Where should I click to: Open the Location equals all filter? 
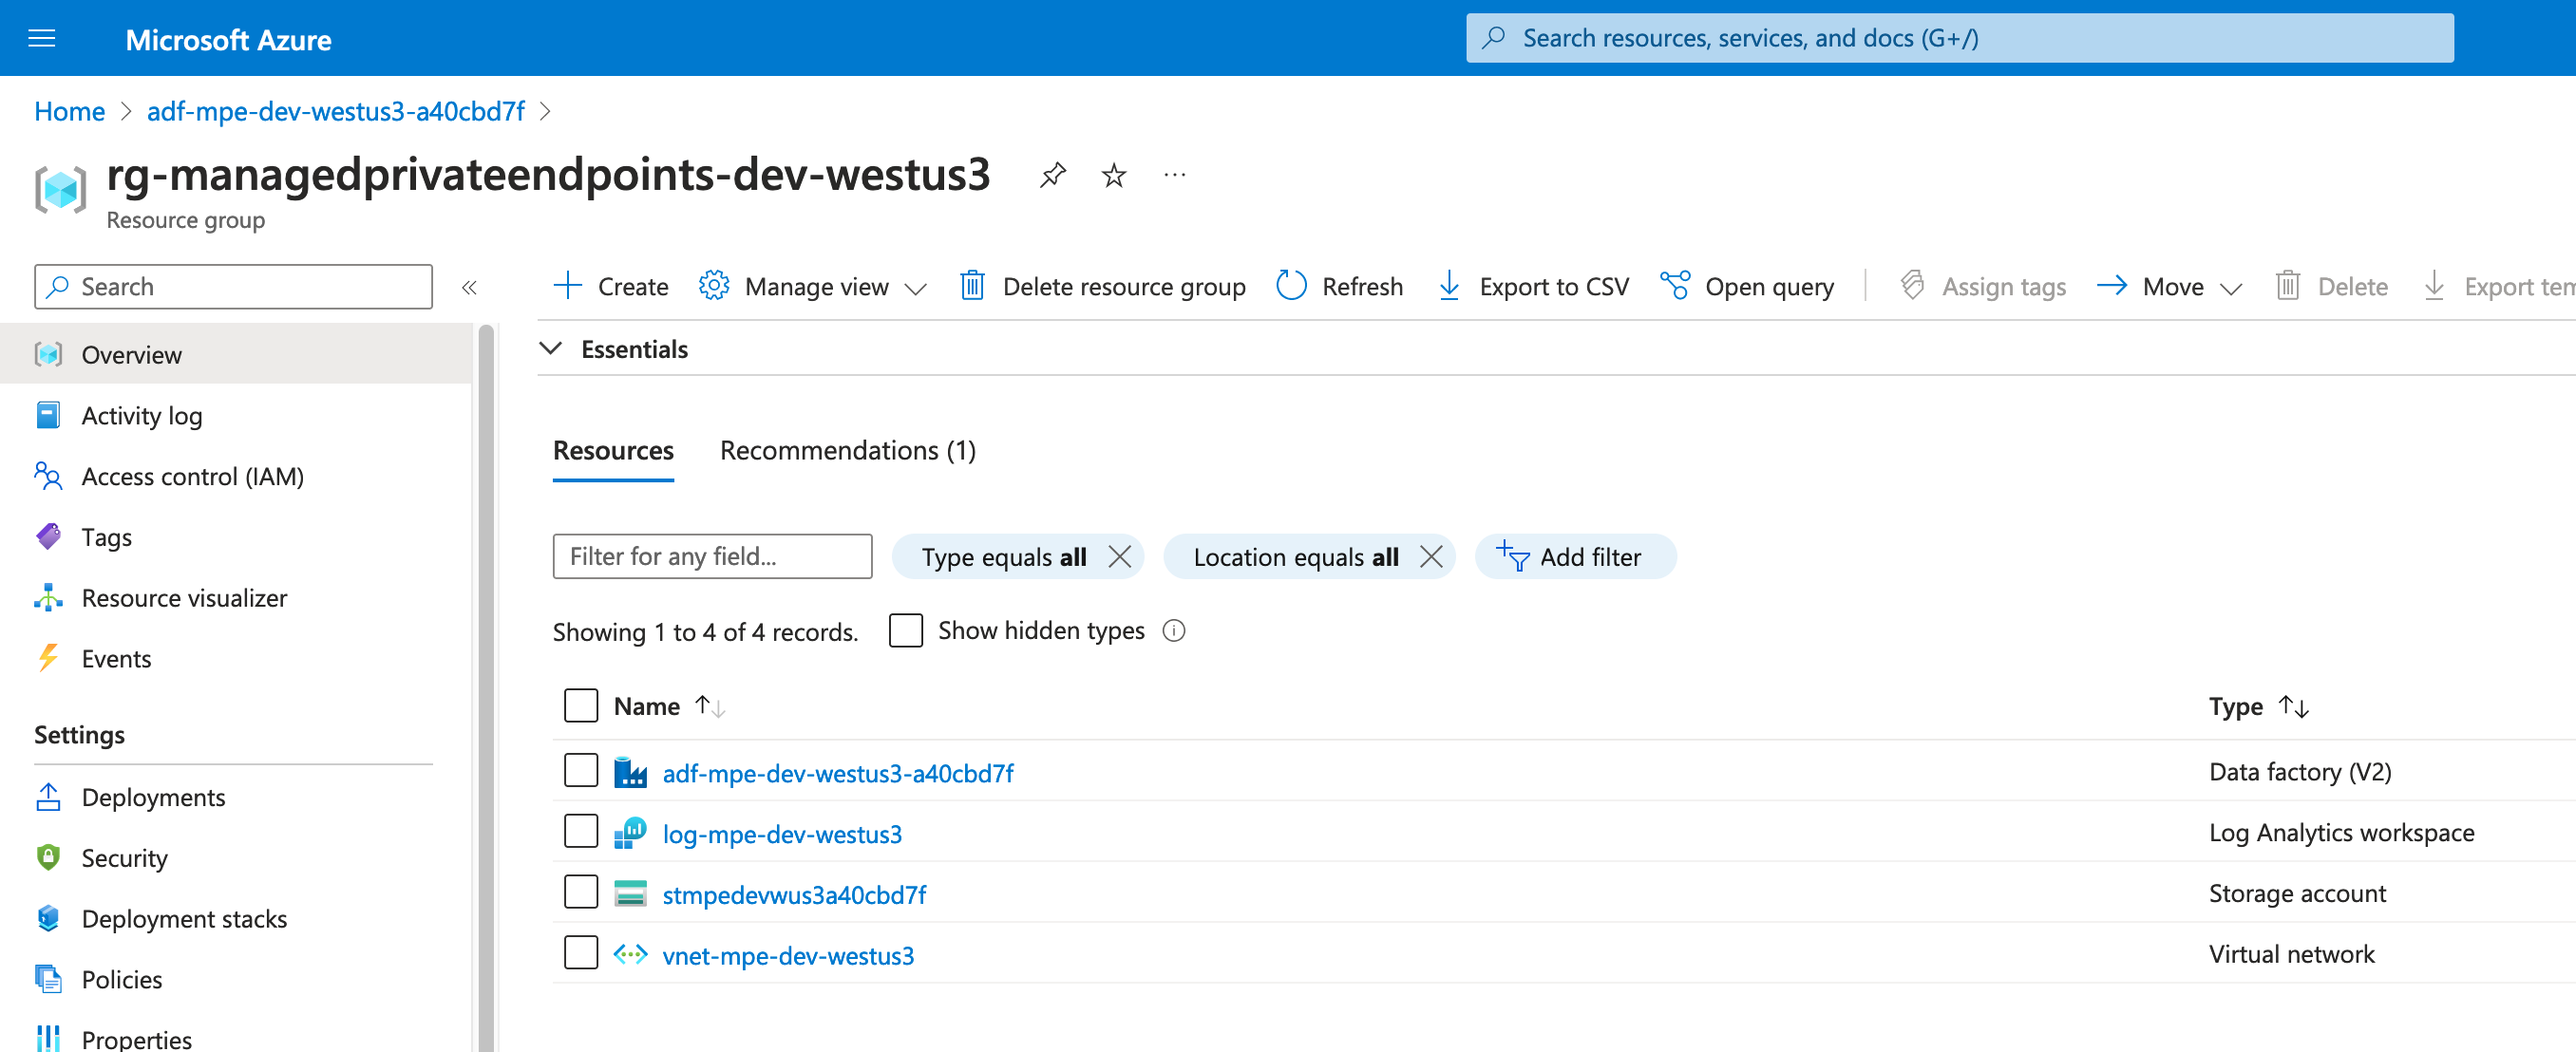point(1296,557)
